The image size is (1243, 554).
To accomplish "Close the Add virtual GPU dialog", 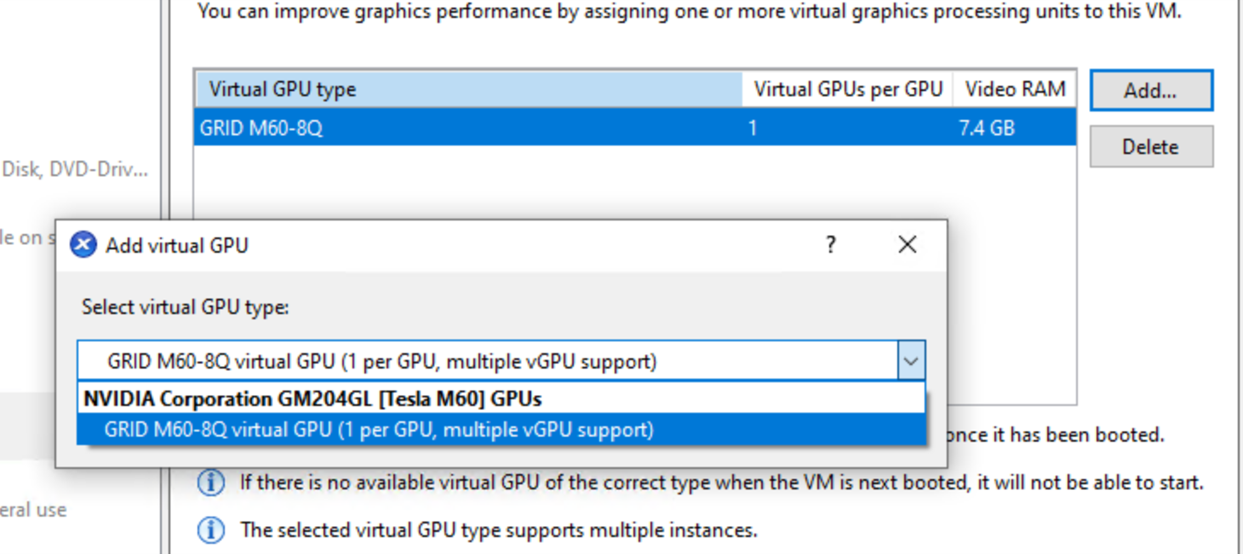I will 907,244.
